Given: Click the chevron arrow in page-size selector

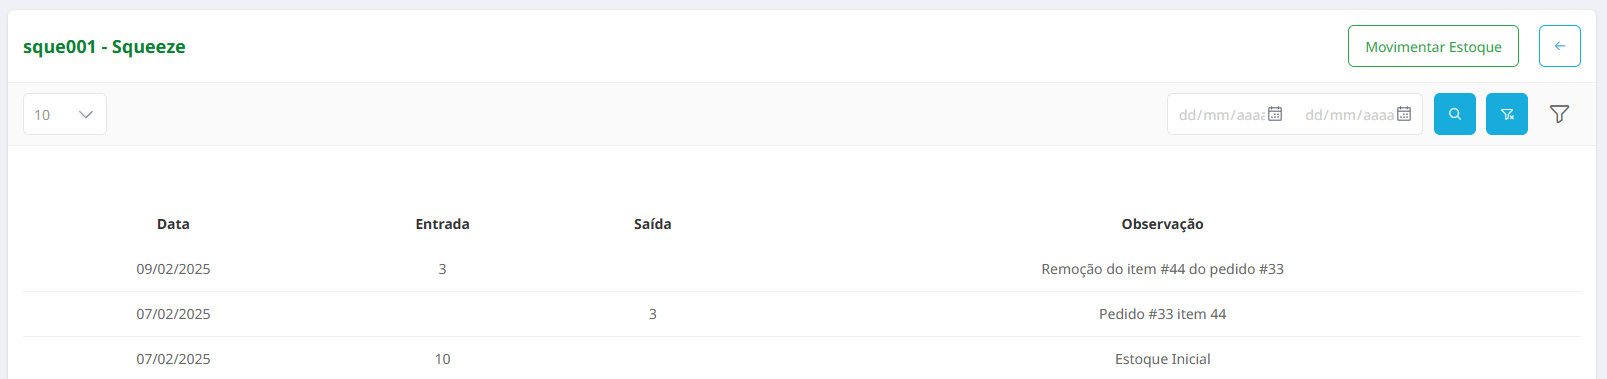Looking at the screenshot, I should 86,114.
